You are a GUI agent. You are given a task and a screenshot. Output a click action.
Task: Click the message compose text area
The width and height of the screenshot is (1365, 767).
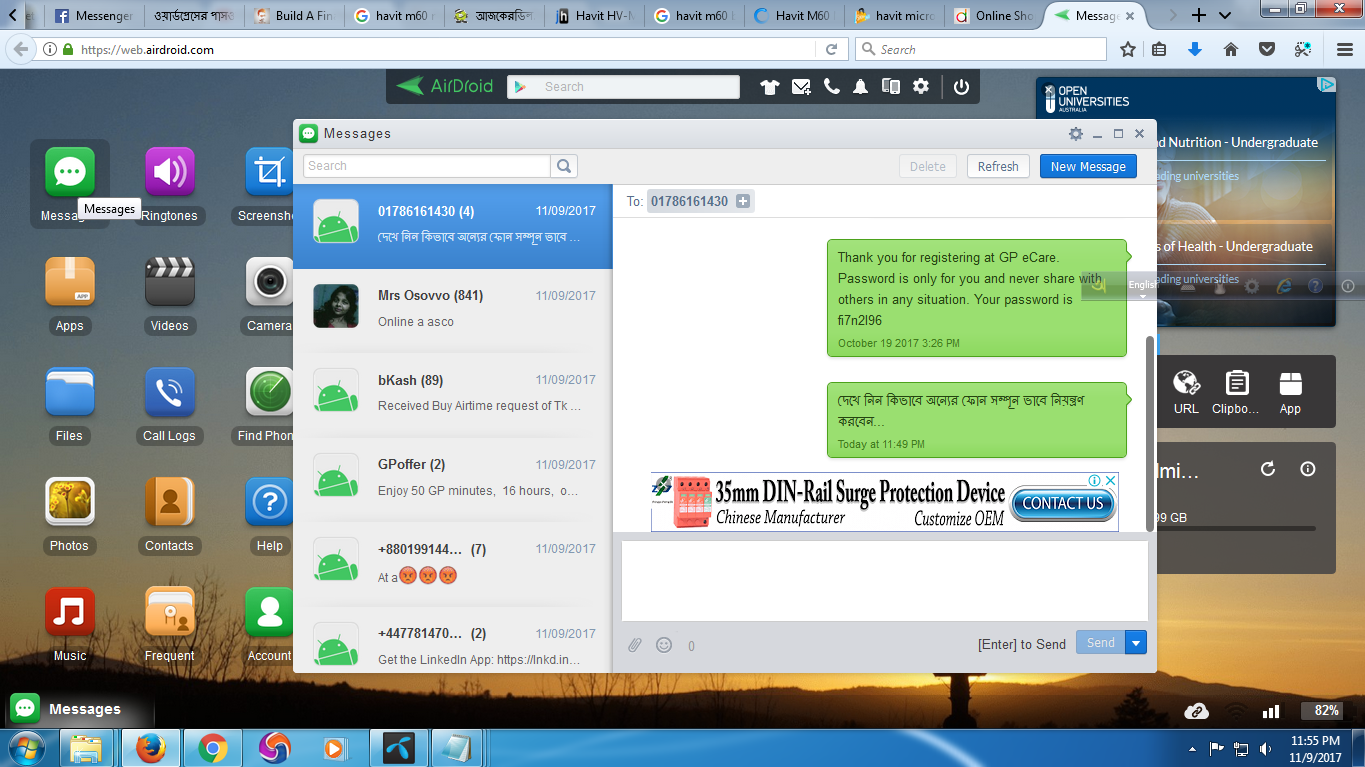click(x=885, y=581)
